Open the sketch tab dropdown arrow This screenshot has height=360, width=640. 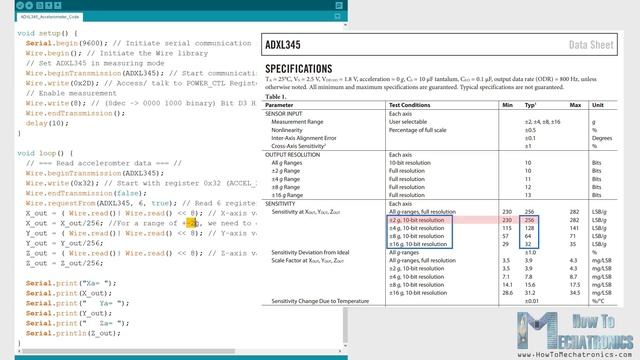coord(338,16)
